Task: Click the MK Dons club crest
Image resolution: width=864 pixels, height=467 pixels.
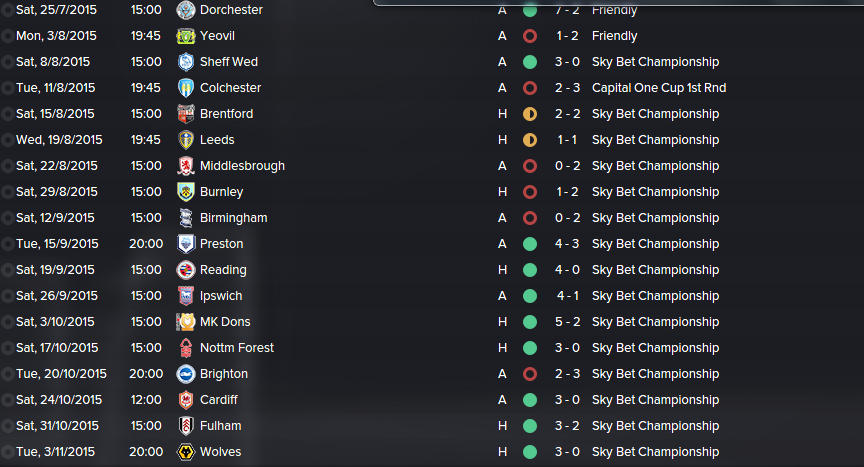Action: coord(186,322)
